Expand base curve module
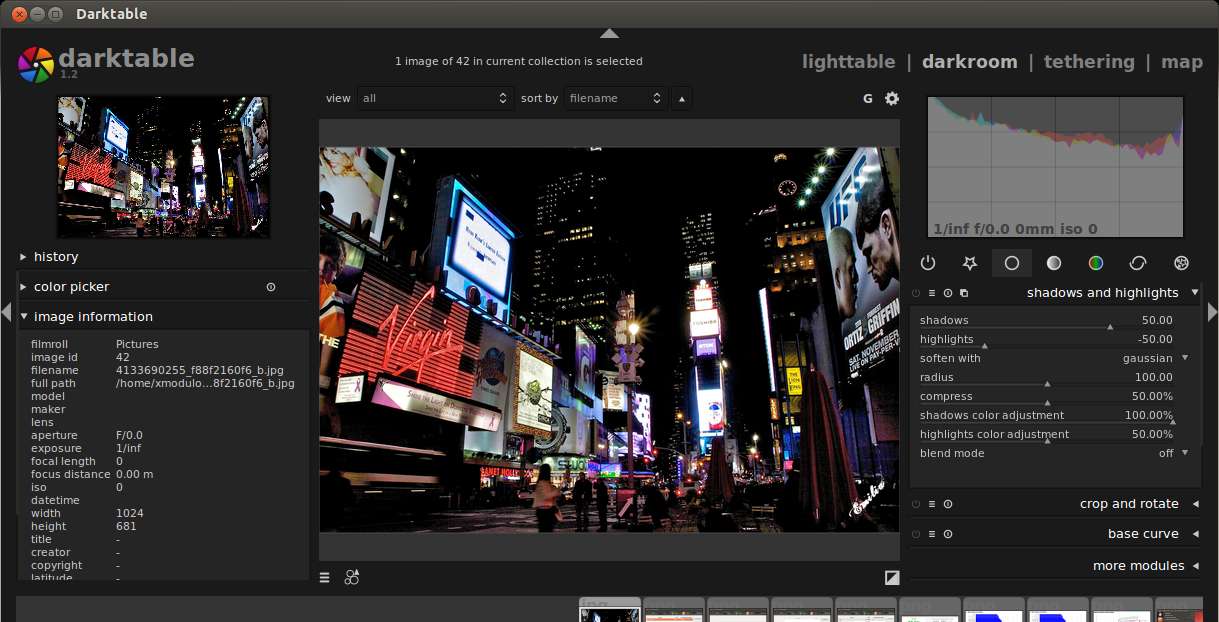This screenshot has height=622, width=1219. click(1194, 534)
